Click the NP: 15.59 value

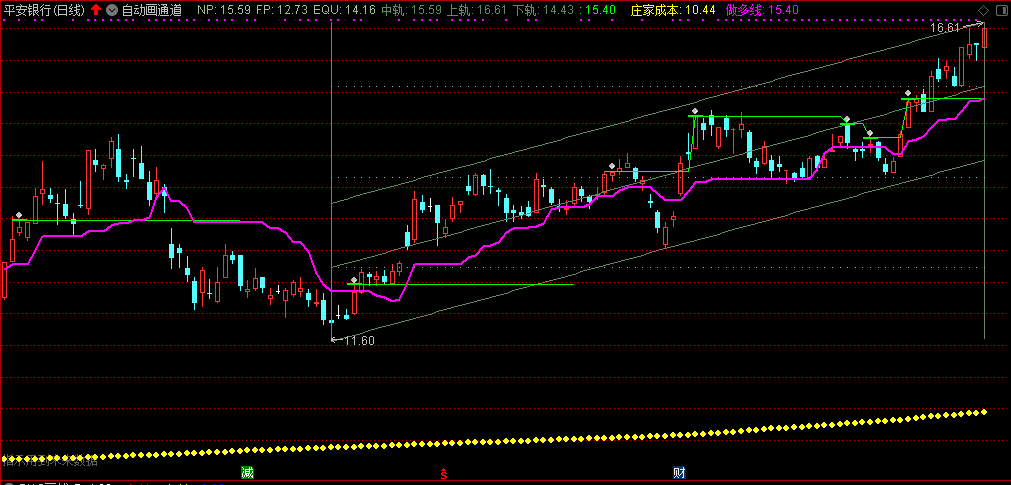pos(224,10)
